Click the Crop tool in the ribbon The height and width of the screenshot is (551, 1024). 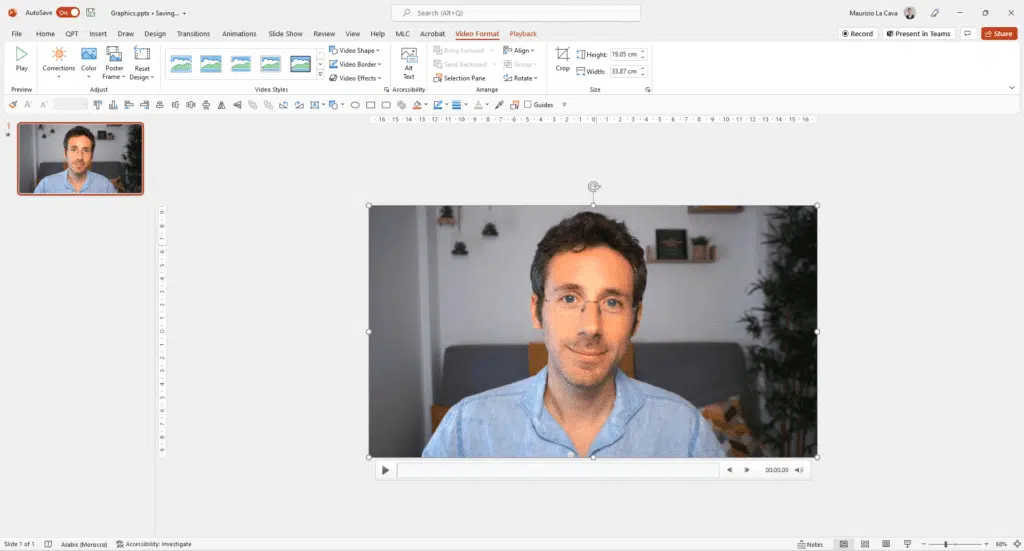562,58
